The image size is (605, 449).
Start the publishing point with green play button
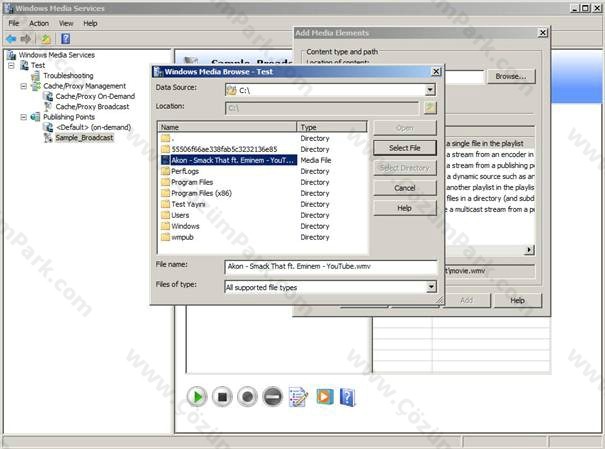tap(197, 397)
